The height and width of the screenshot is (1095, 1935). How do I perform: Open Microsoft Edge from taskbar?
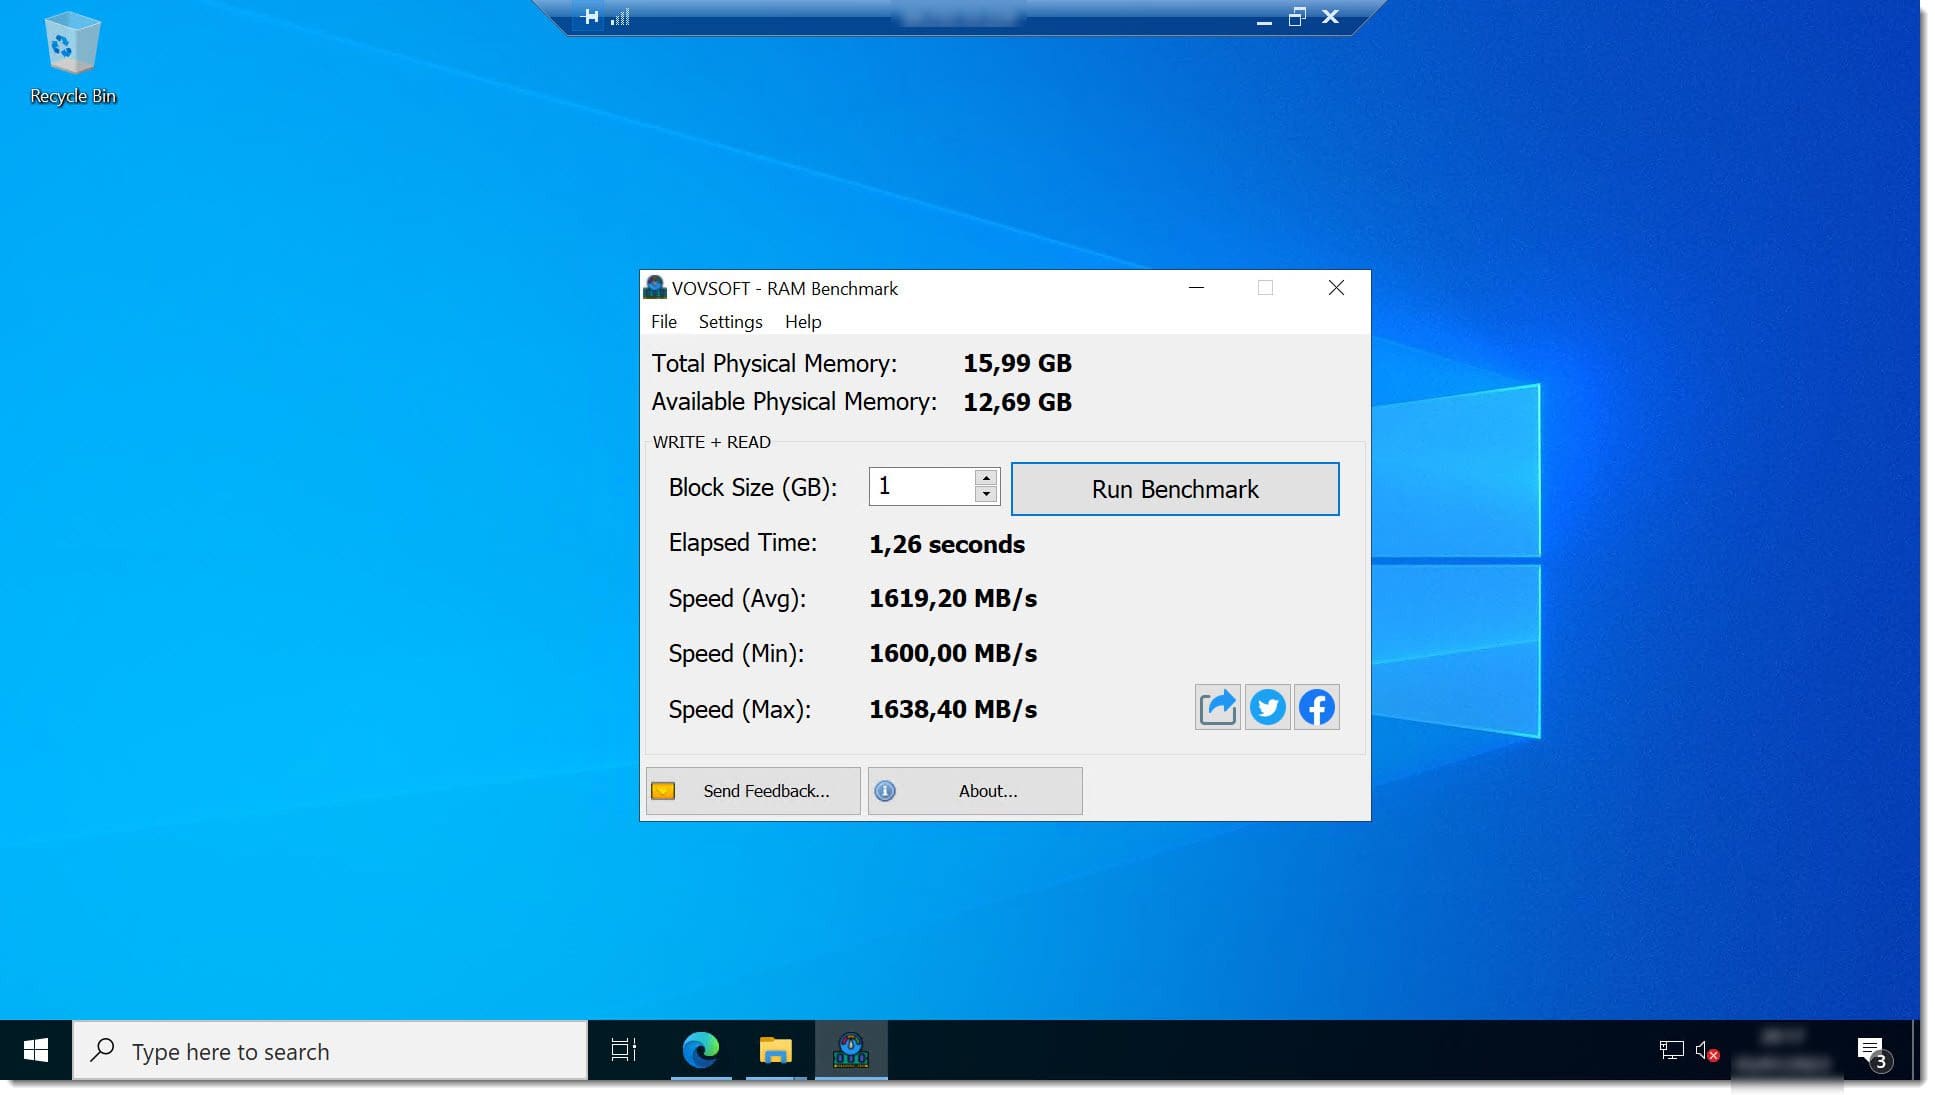pos(701,1050)
